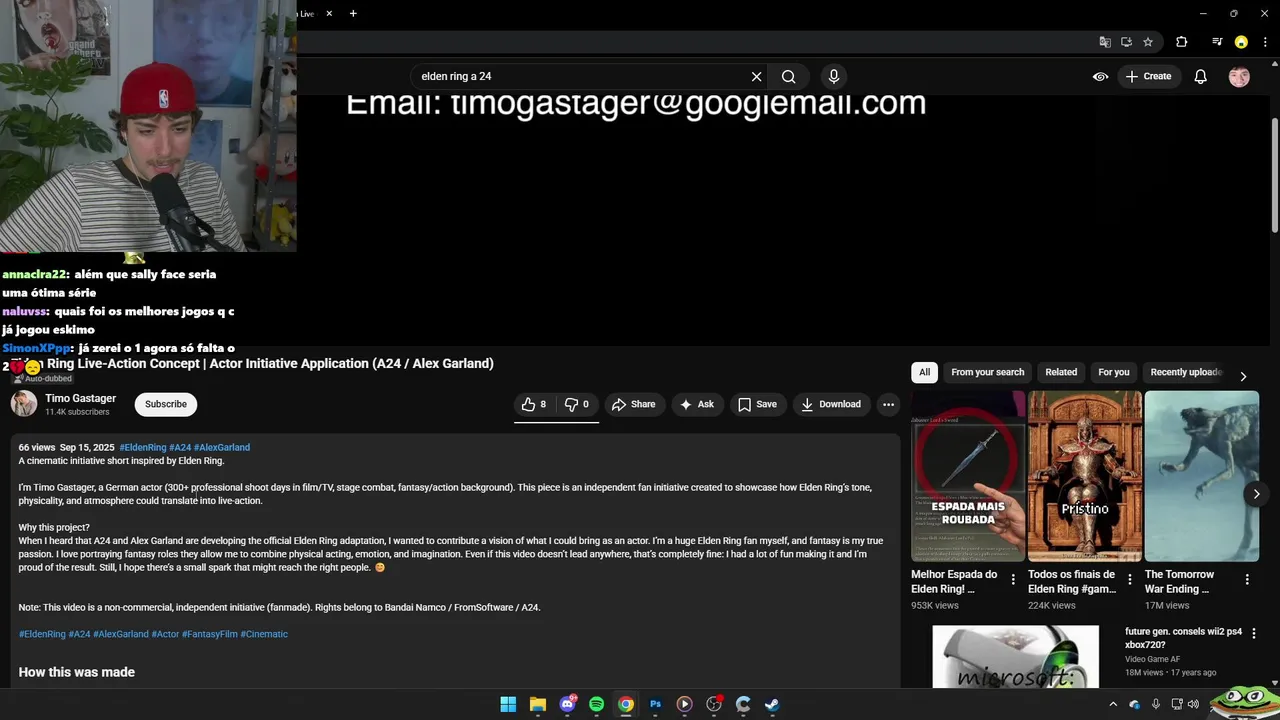Open Photoshop from taskbar
Viewport: 1280px width, 720px height.
pos(656,704)
